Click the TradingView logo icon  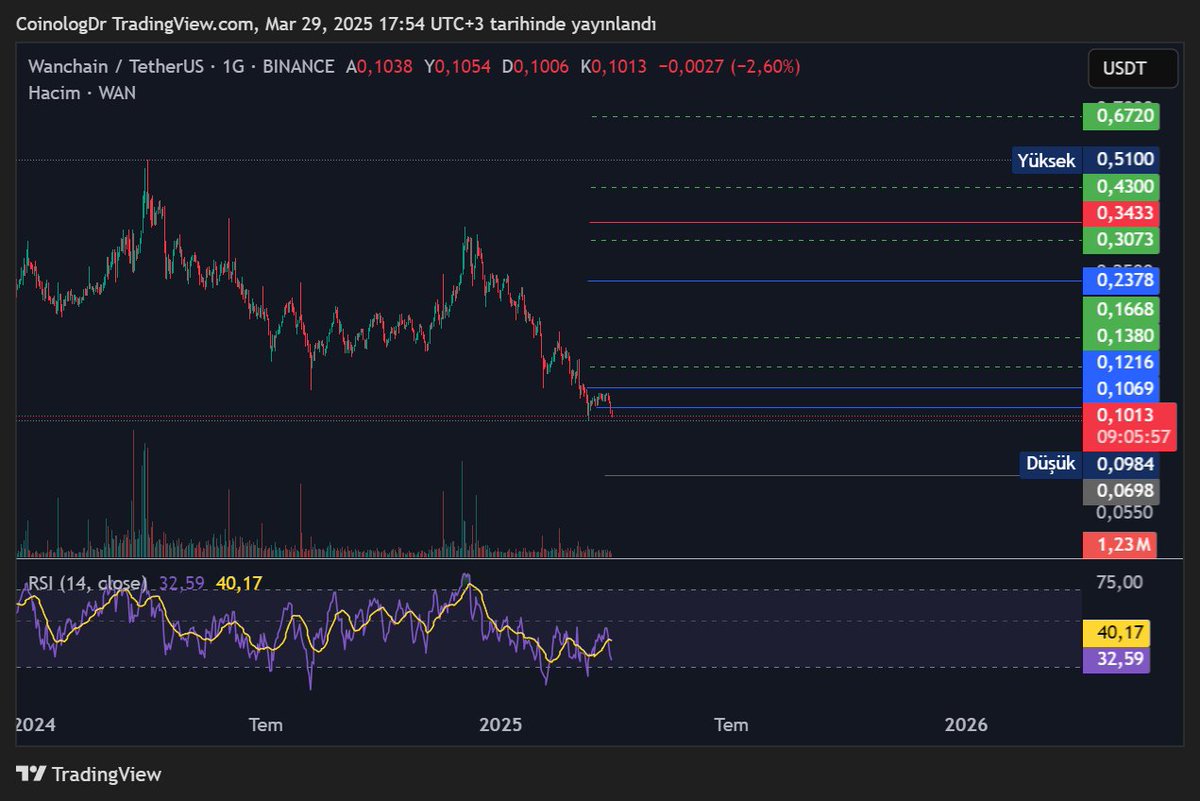click(x=31, y=774)
